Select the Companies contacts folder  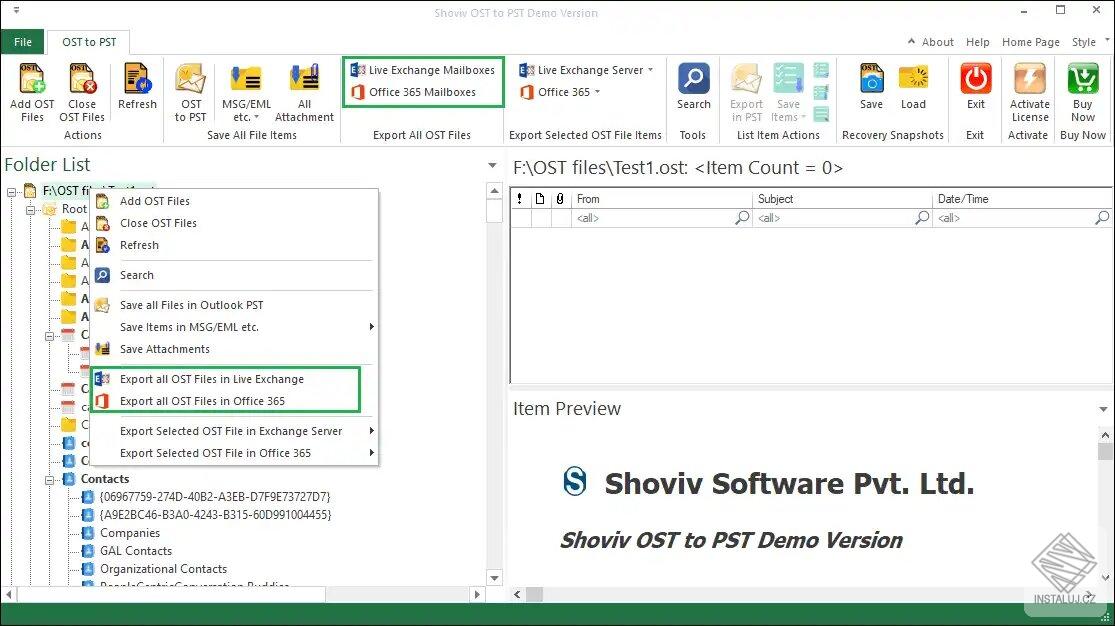129,533
